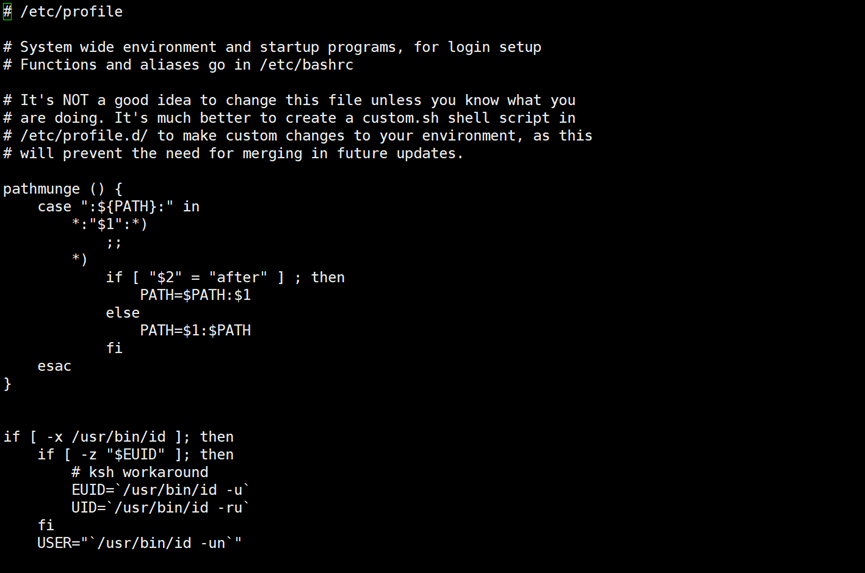Place cursor on 'System wide environment' comment

(118, 47)
